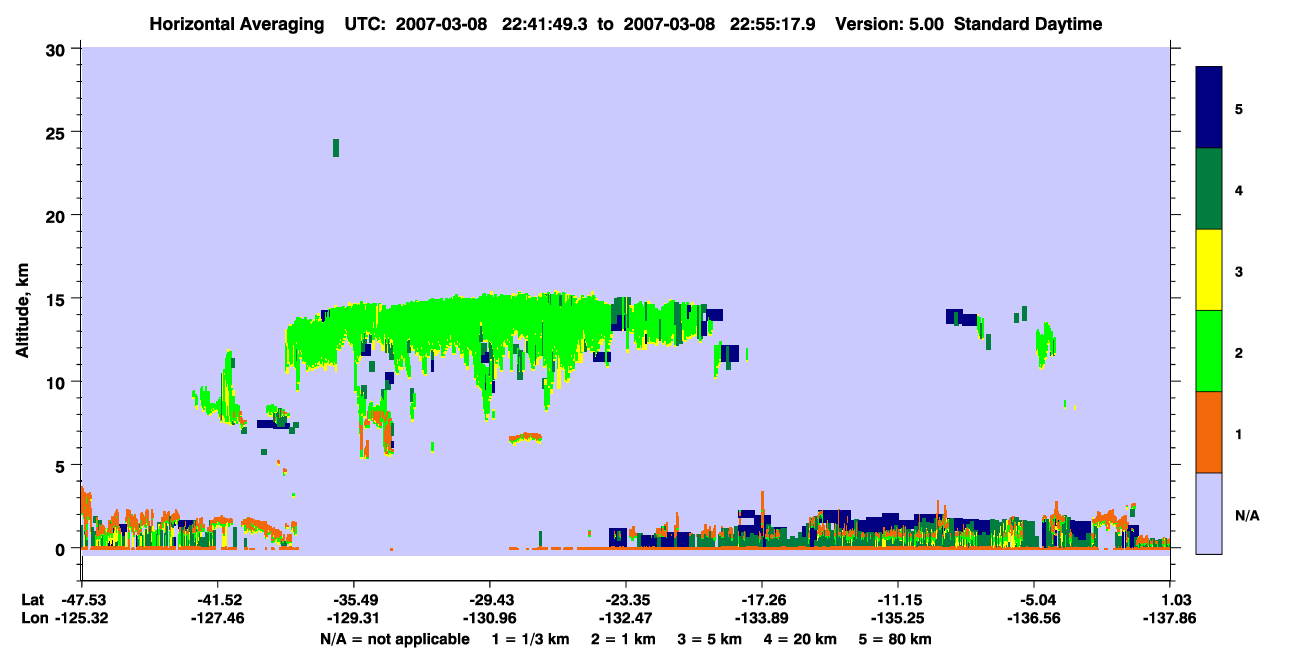Click the longitude value -137.86
This screenshot has height=667, width=1300.
pos(1170,619)
